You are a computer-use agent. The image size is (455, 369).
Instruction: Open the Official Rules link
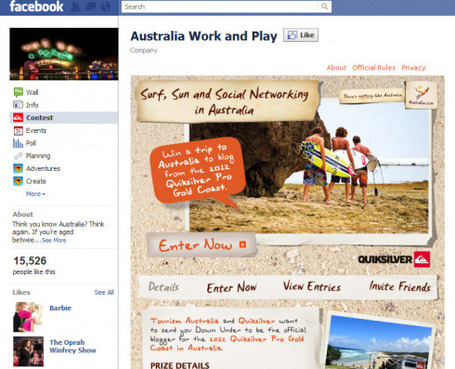click(x=374, y=68)
